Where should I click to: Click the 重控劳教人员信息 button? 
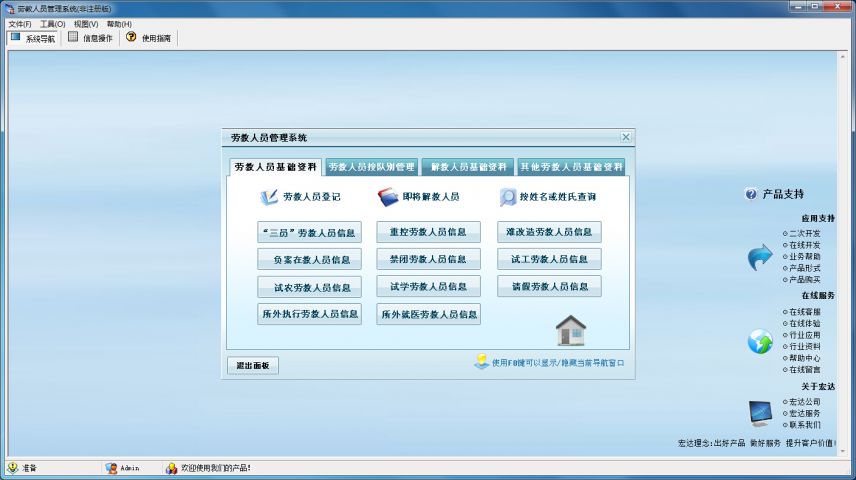pyautogui.click(x=428, y=232)
